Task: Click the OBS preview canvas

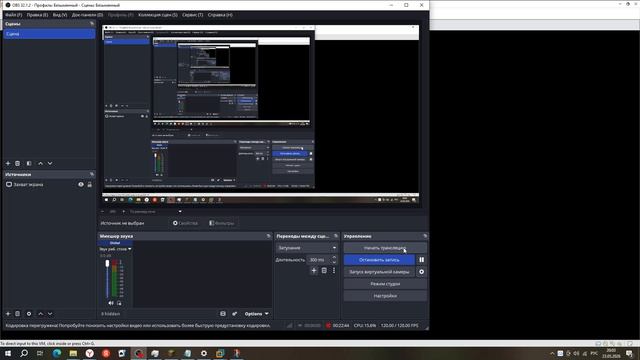Action: pos(260,115)
